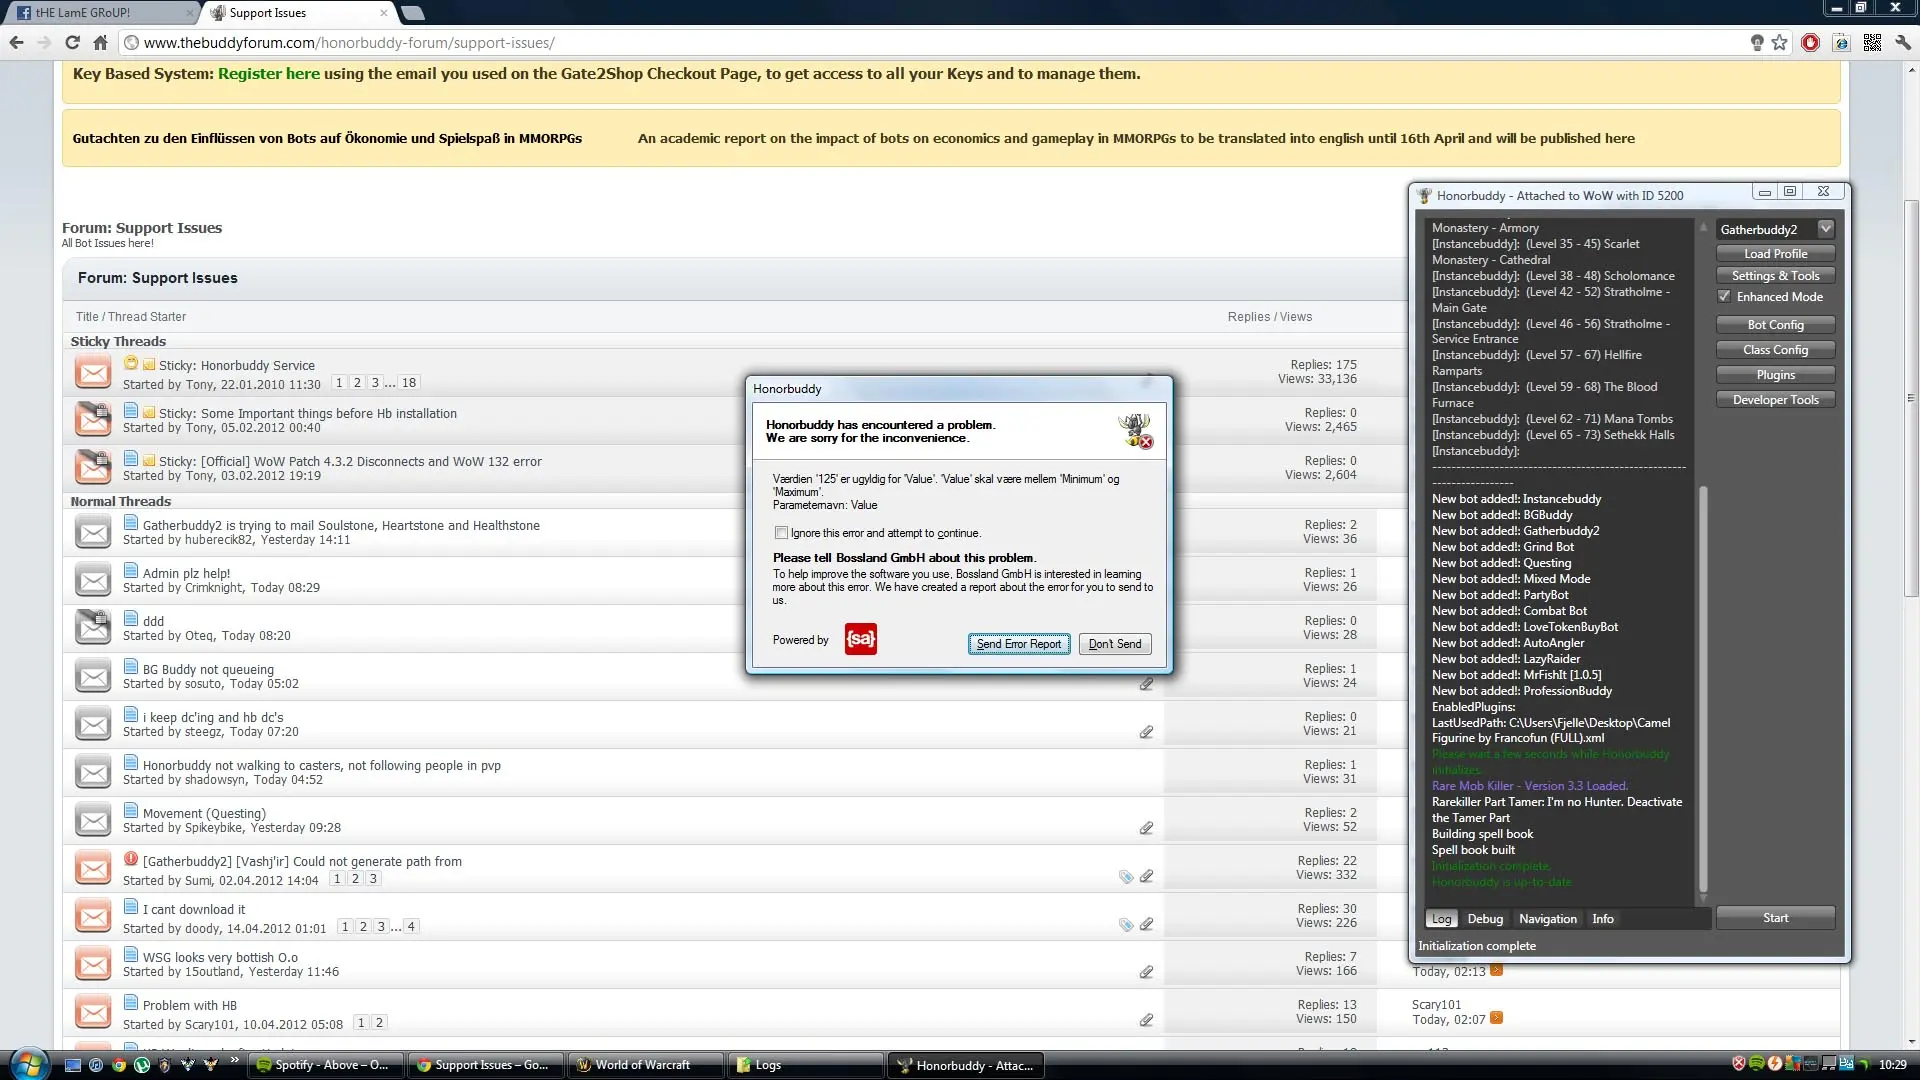Open a new browser tab
This screenshot has height=1080, width=1920.
click(413, 13)
